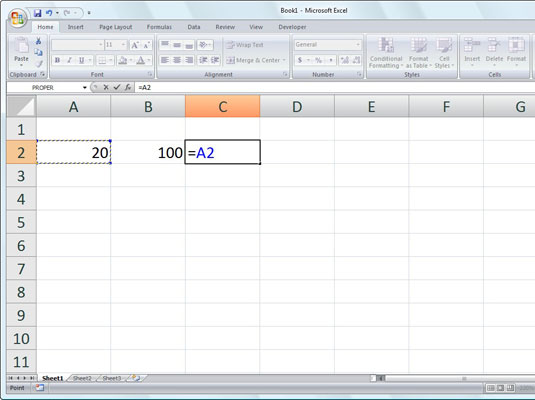Cut selection with the scissors icon
This screenshot has height=400, width=535.
point(39,41)
